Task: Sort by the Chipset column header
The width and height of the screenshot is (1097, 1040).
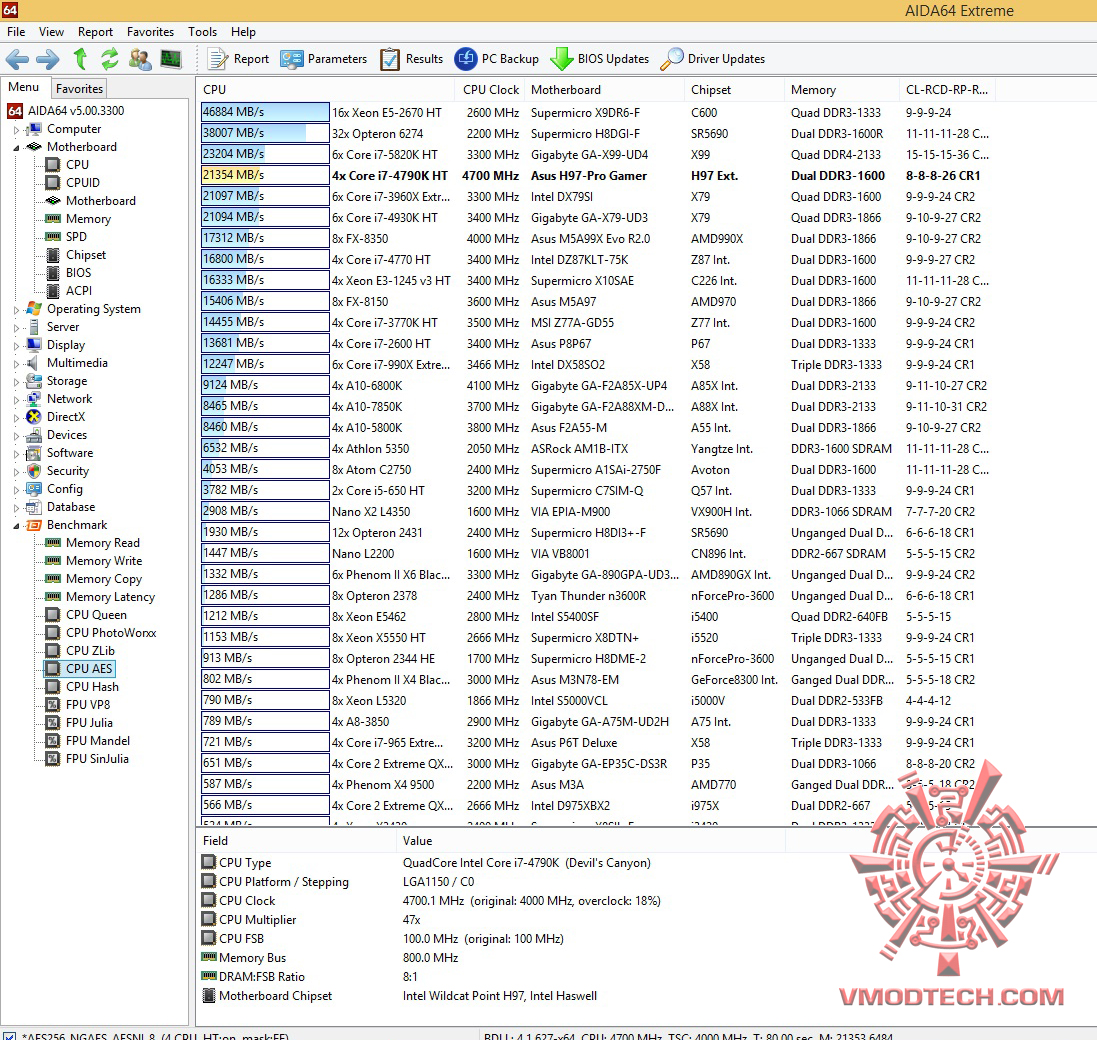Action: (x=733, y=90)
